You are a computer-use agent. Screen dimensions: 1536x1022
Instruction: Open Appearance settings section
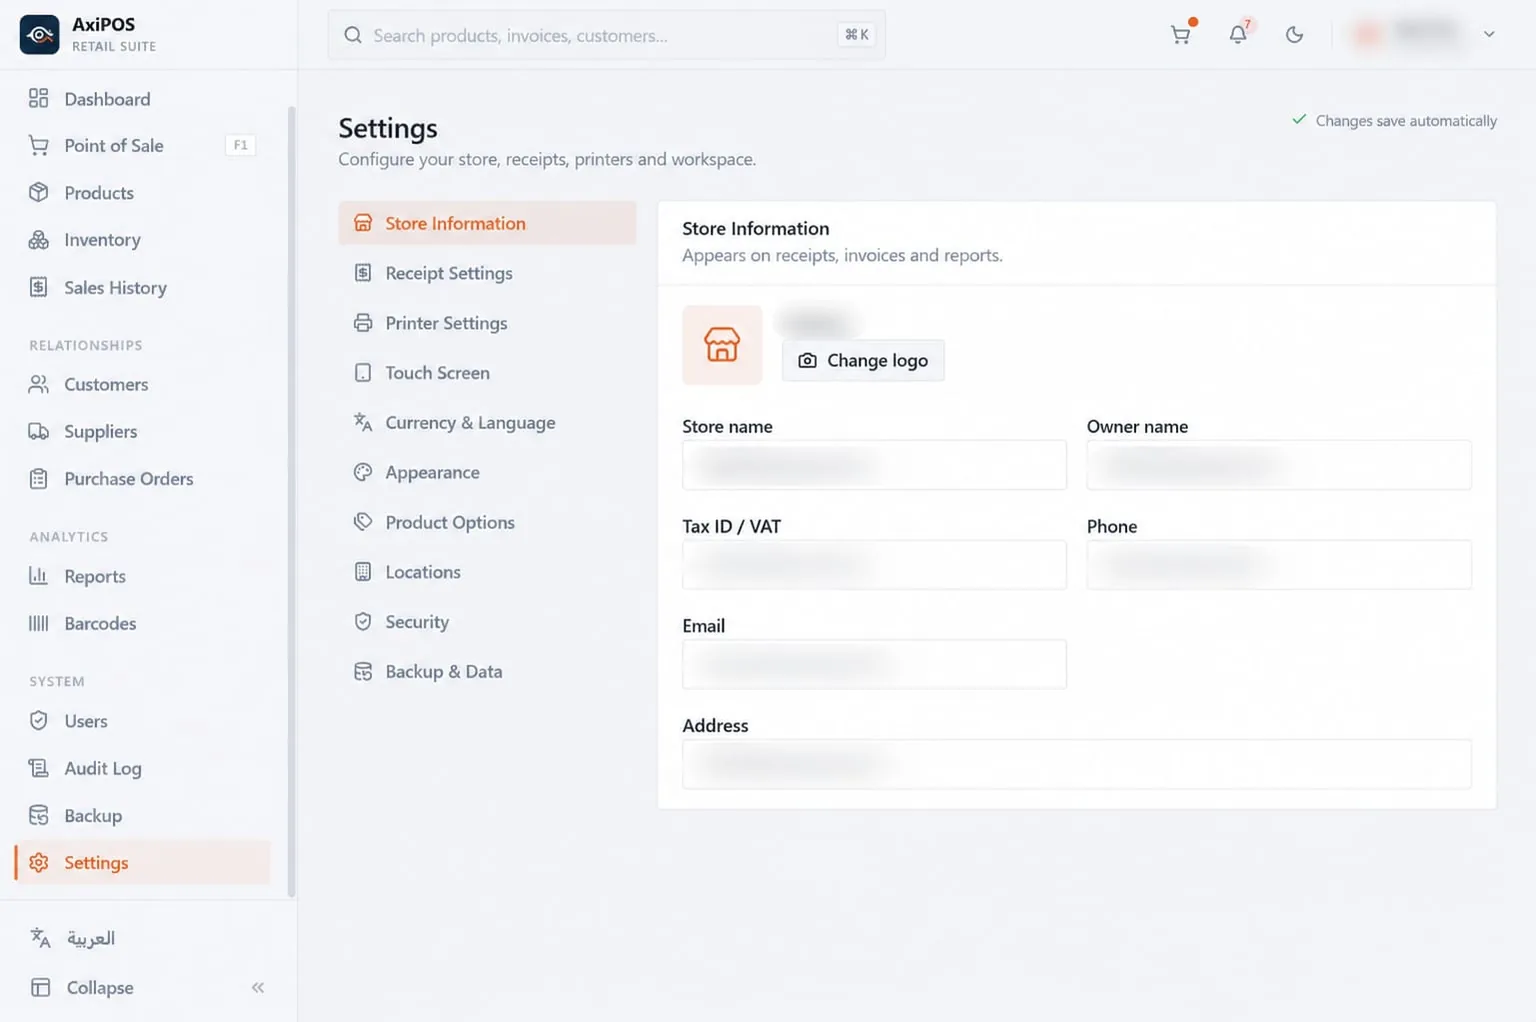(x=487, y=472)
